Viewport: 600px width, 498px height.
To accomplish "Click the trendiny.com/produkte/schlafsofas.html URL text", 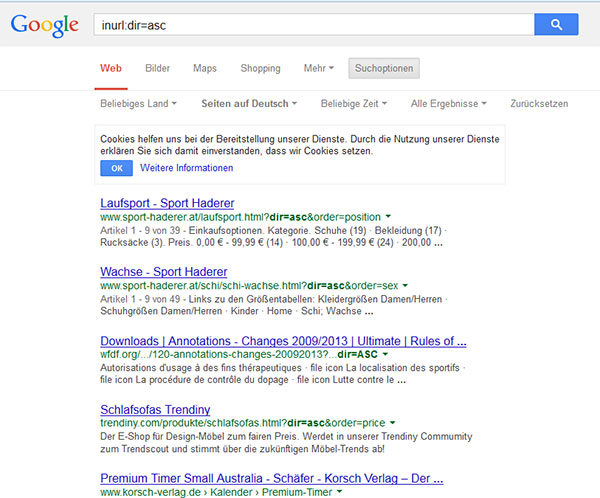I will [x=243, y=423].
